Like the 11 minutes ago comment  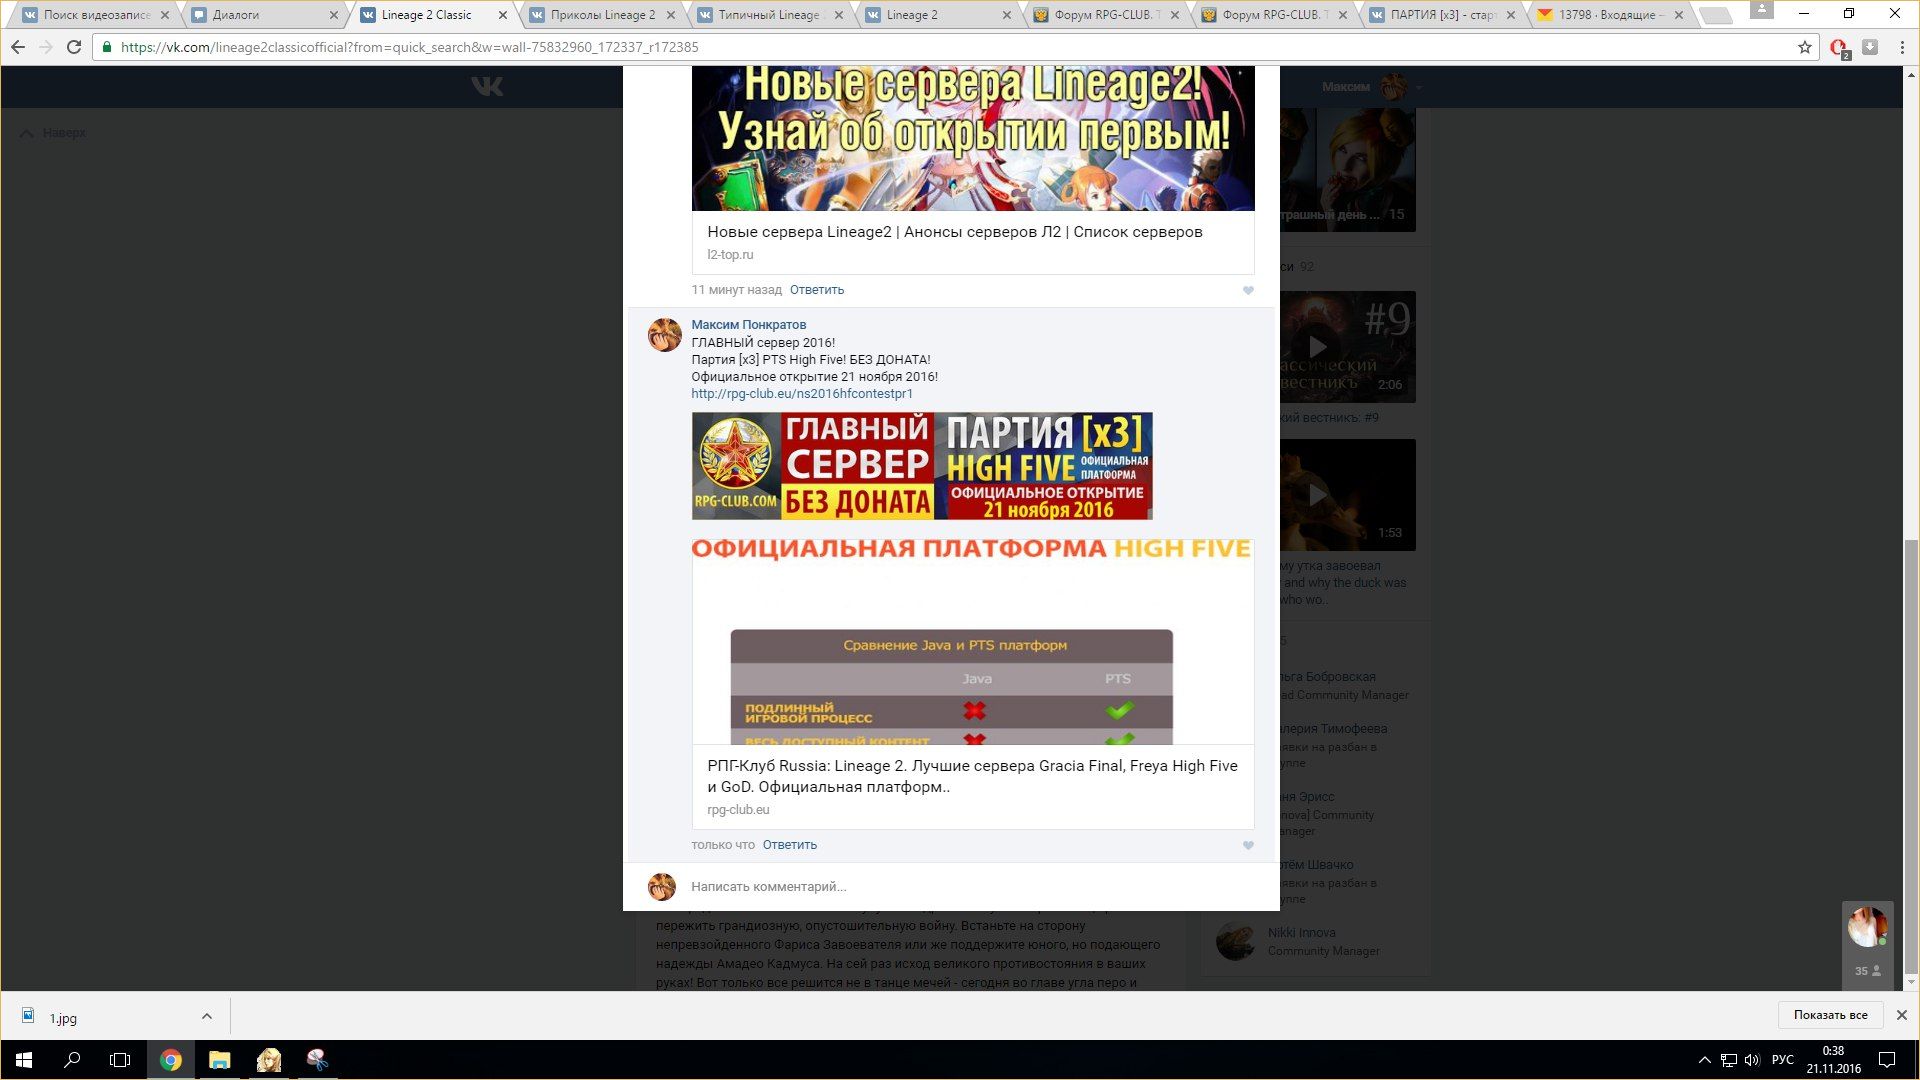(x=1248, y=290)
